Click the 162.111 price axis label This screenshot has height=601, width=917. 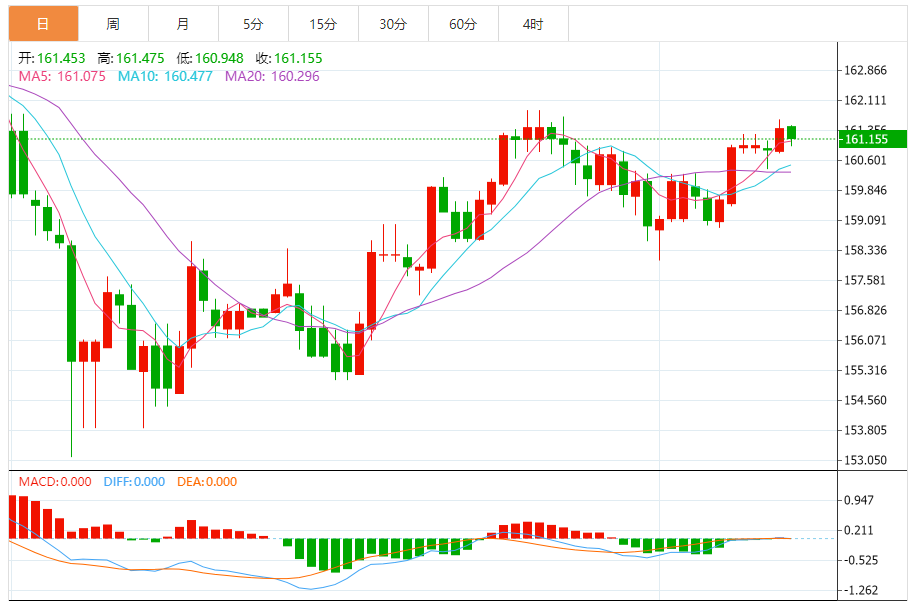point(866,101)
